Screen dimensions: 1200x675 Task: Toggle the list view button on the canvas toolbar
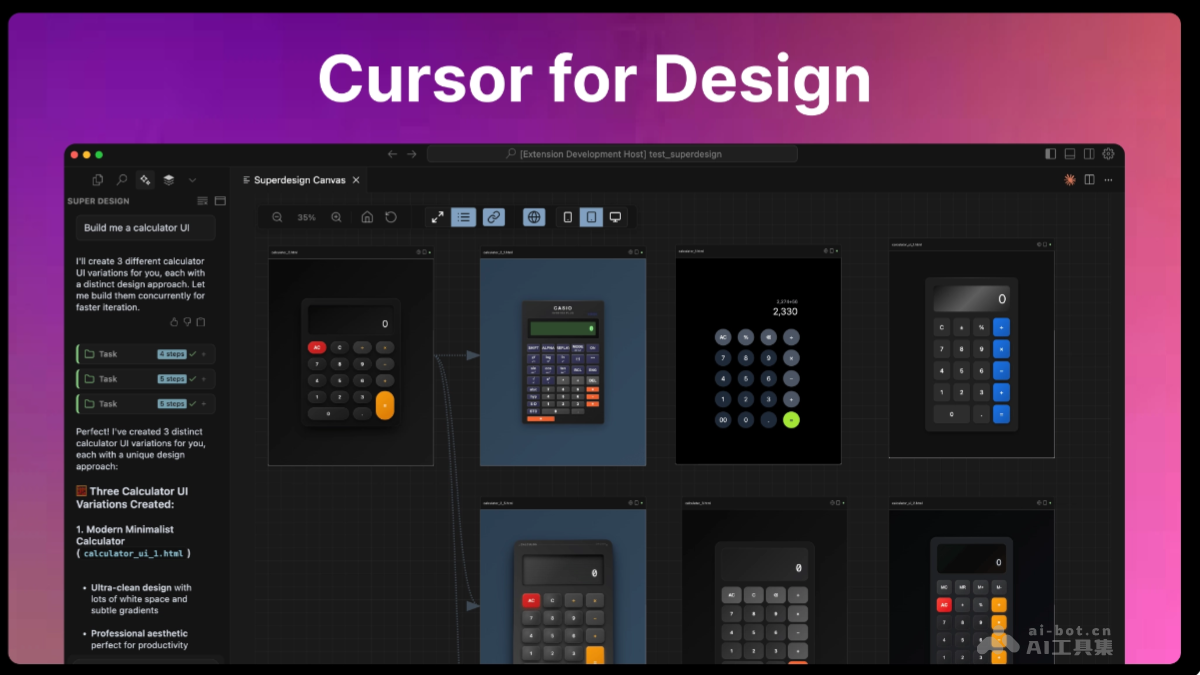pos(463,217)
